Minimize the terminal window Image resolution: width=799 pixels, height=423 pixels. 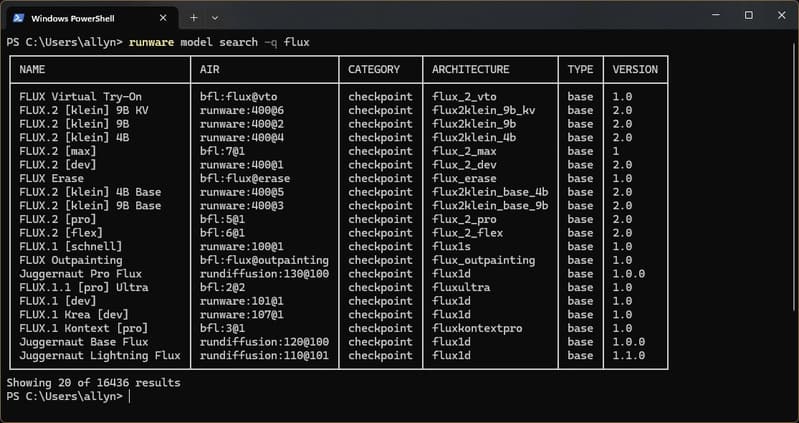[716, 15]
